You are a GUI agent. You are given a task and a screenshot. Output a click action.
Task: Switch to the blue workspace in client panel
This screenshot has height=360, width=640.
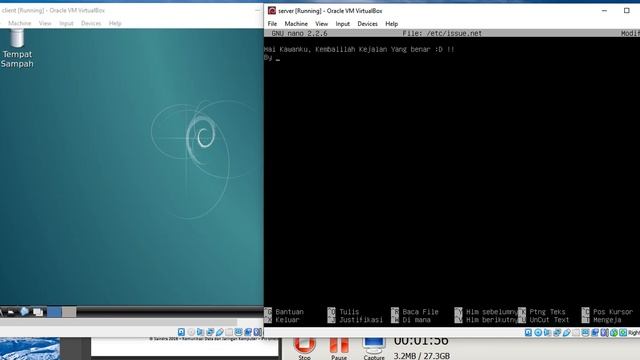pos(54,312)
